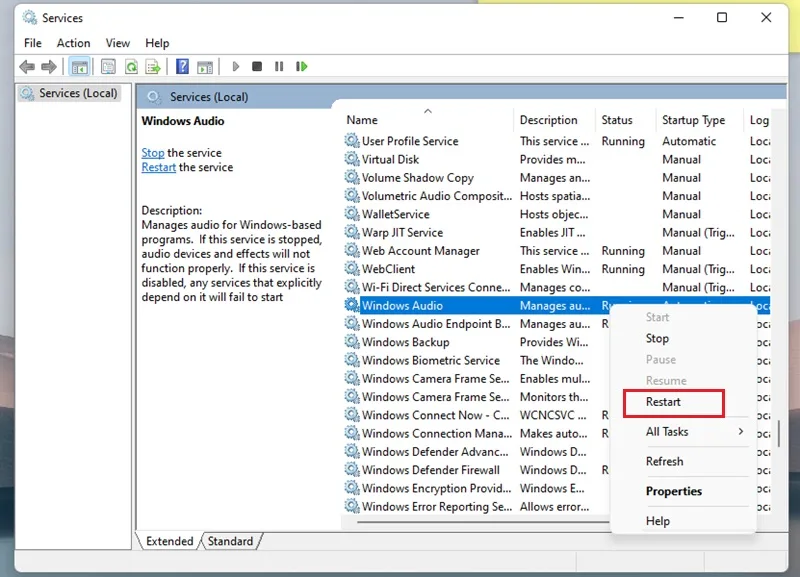Image resolution: width=800 pixels, height=577 pixels.
Task: Click the Start Service play icon
Action: [x=235, y=66]
